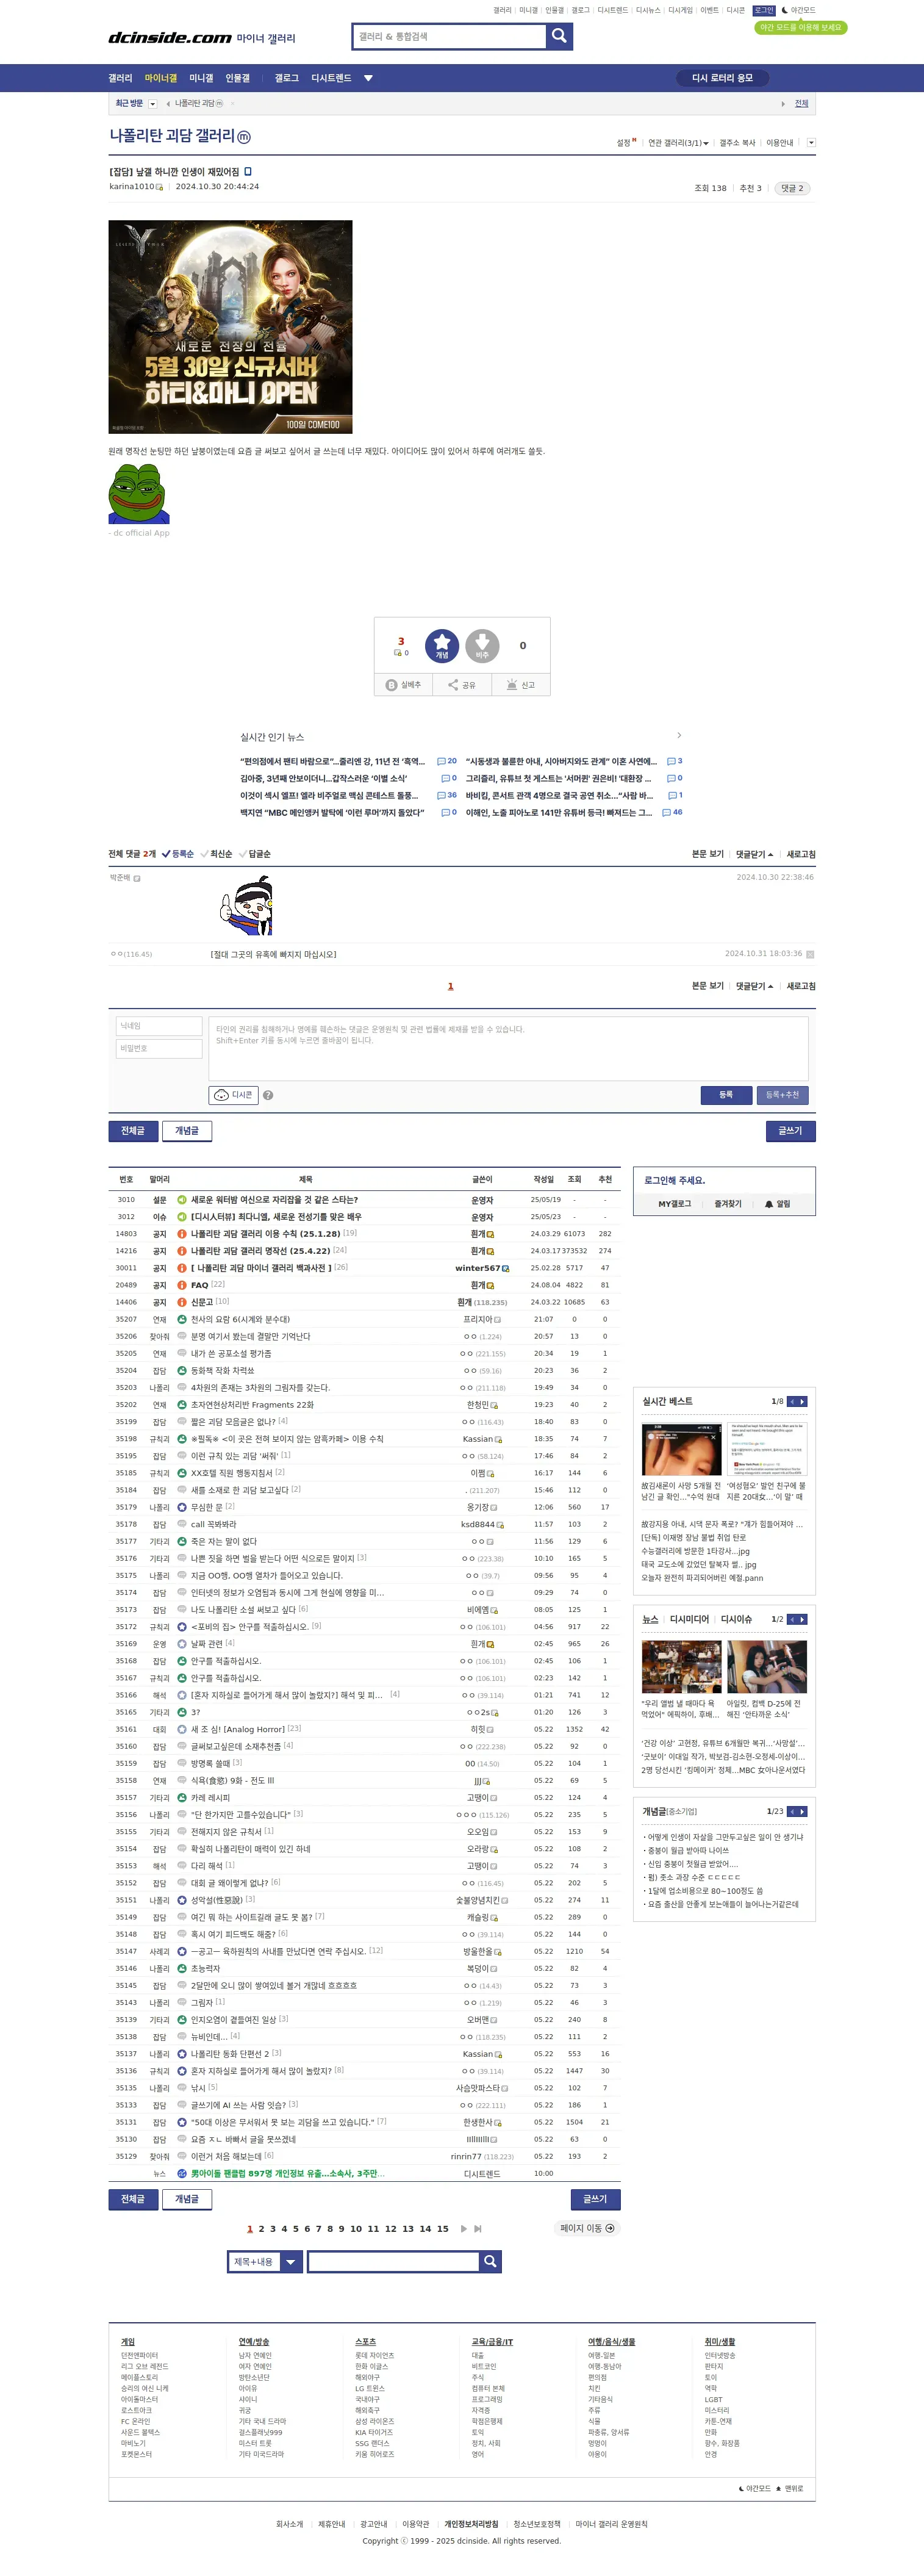Click the 실베추 button
Viewport: 924px width, 2576px height.
(x=404, y=685)
